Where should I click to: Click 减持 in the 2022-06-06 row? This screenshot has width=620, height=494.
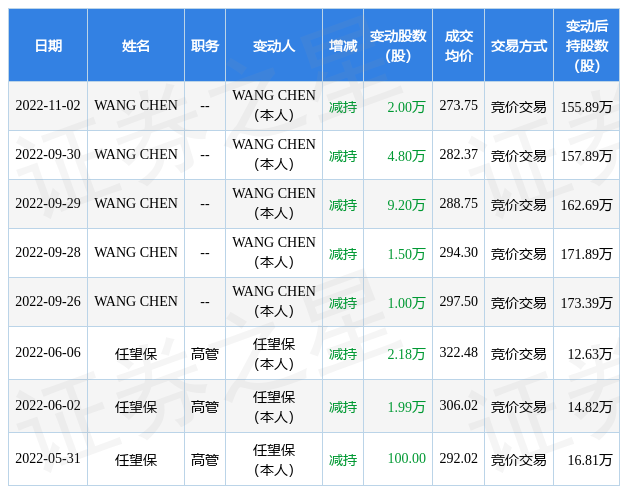[x=343, y=354]
